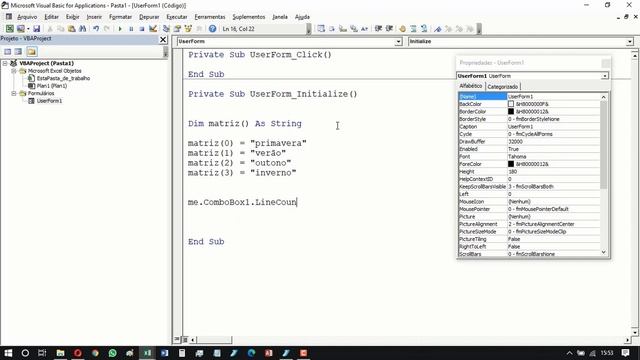Open the UserForm1 object selector in Properties
Image resolution: width=640 pixels, height=360 pixels.
point(604,76)
